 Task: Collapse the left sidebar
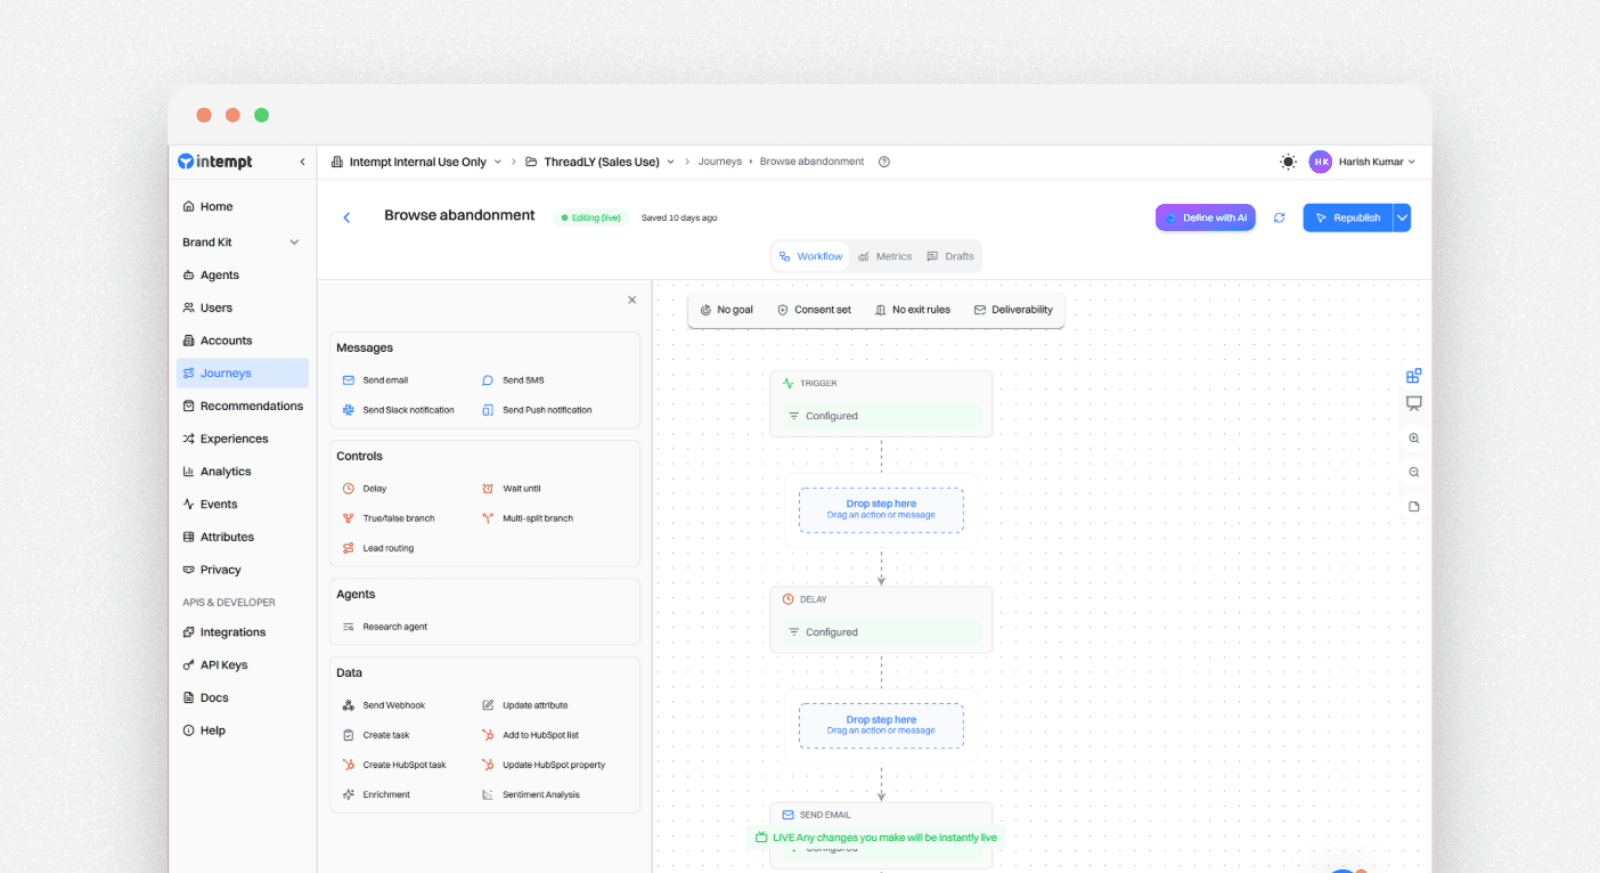302,162
